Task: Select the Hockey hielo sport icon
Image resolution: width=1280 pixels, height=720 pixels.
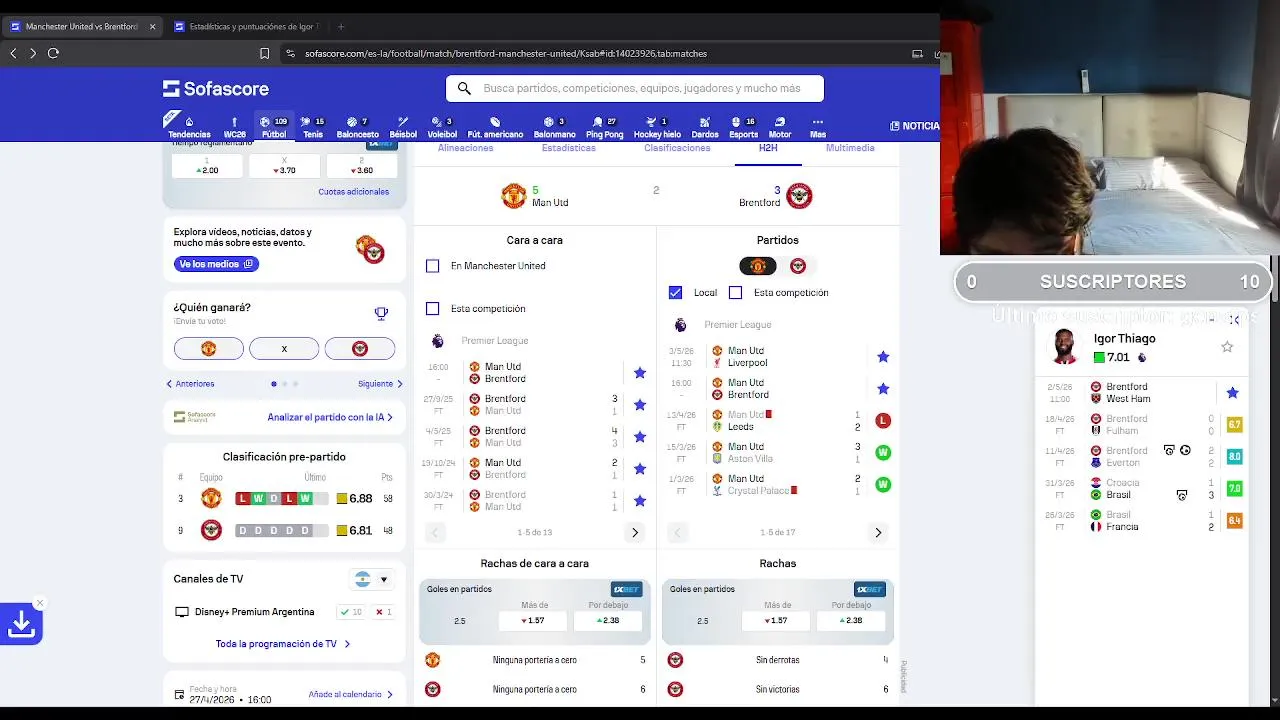Action: (x=657, y=128)
